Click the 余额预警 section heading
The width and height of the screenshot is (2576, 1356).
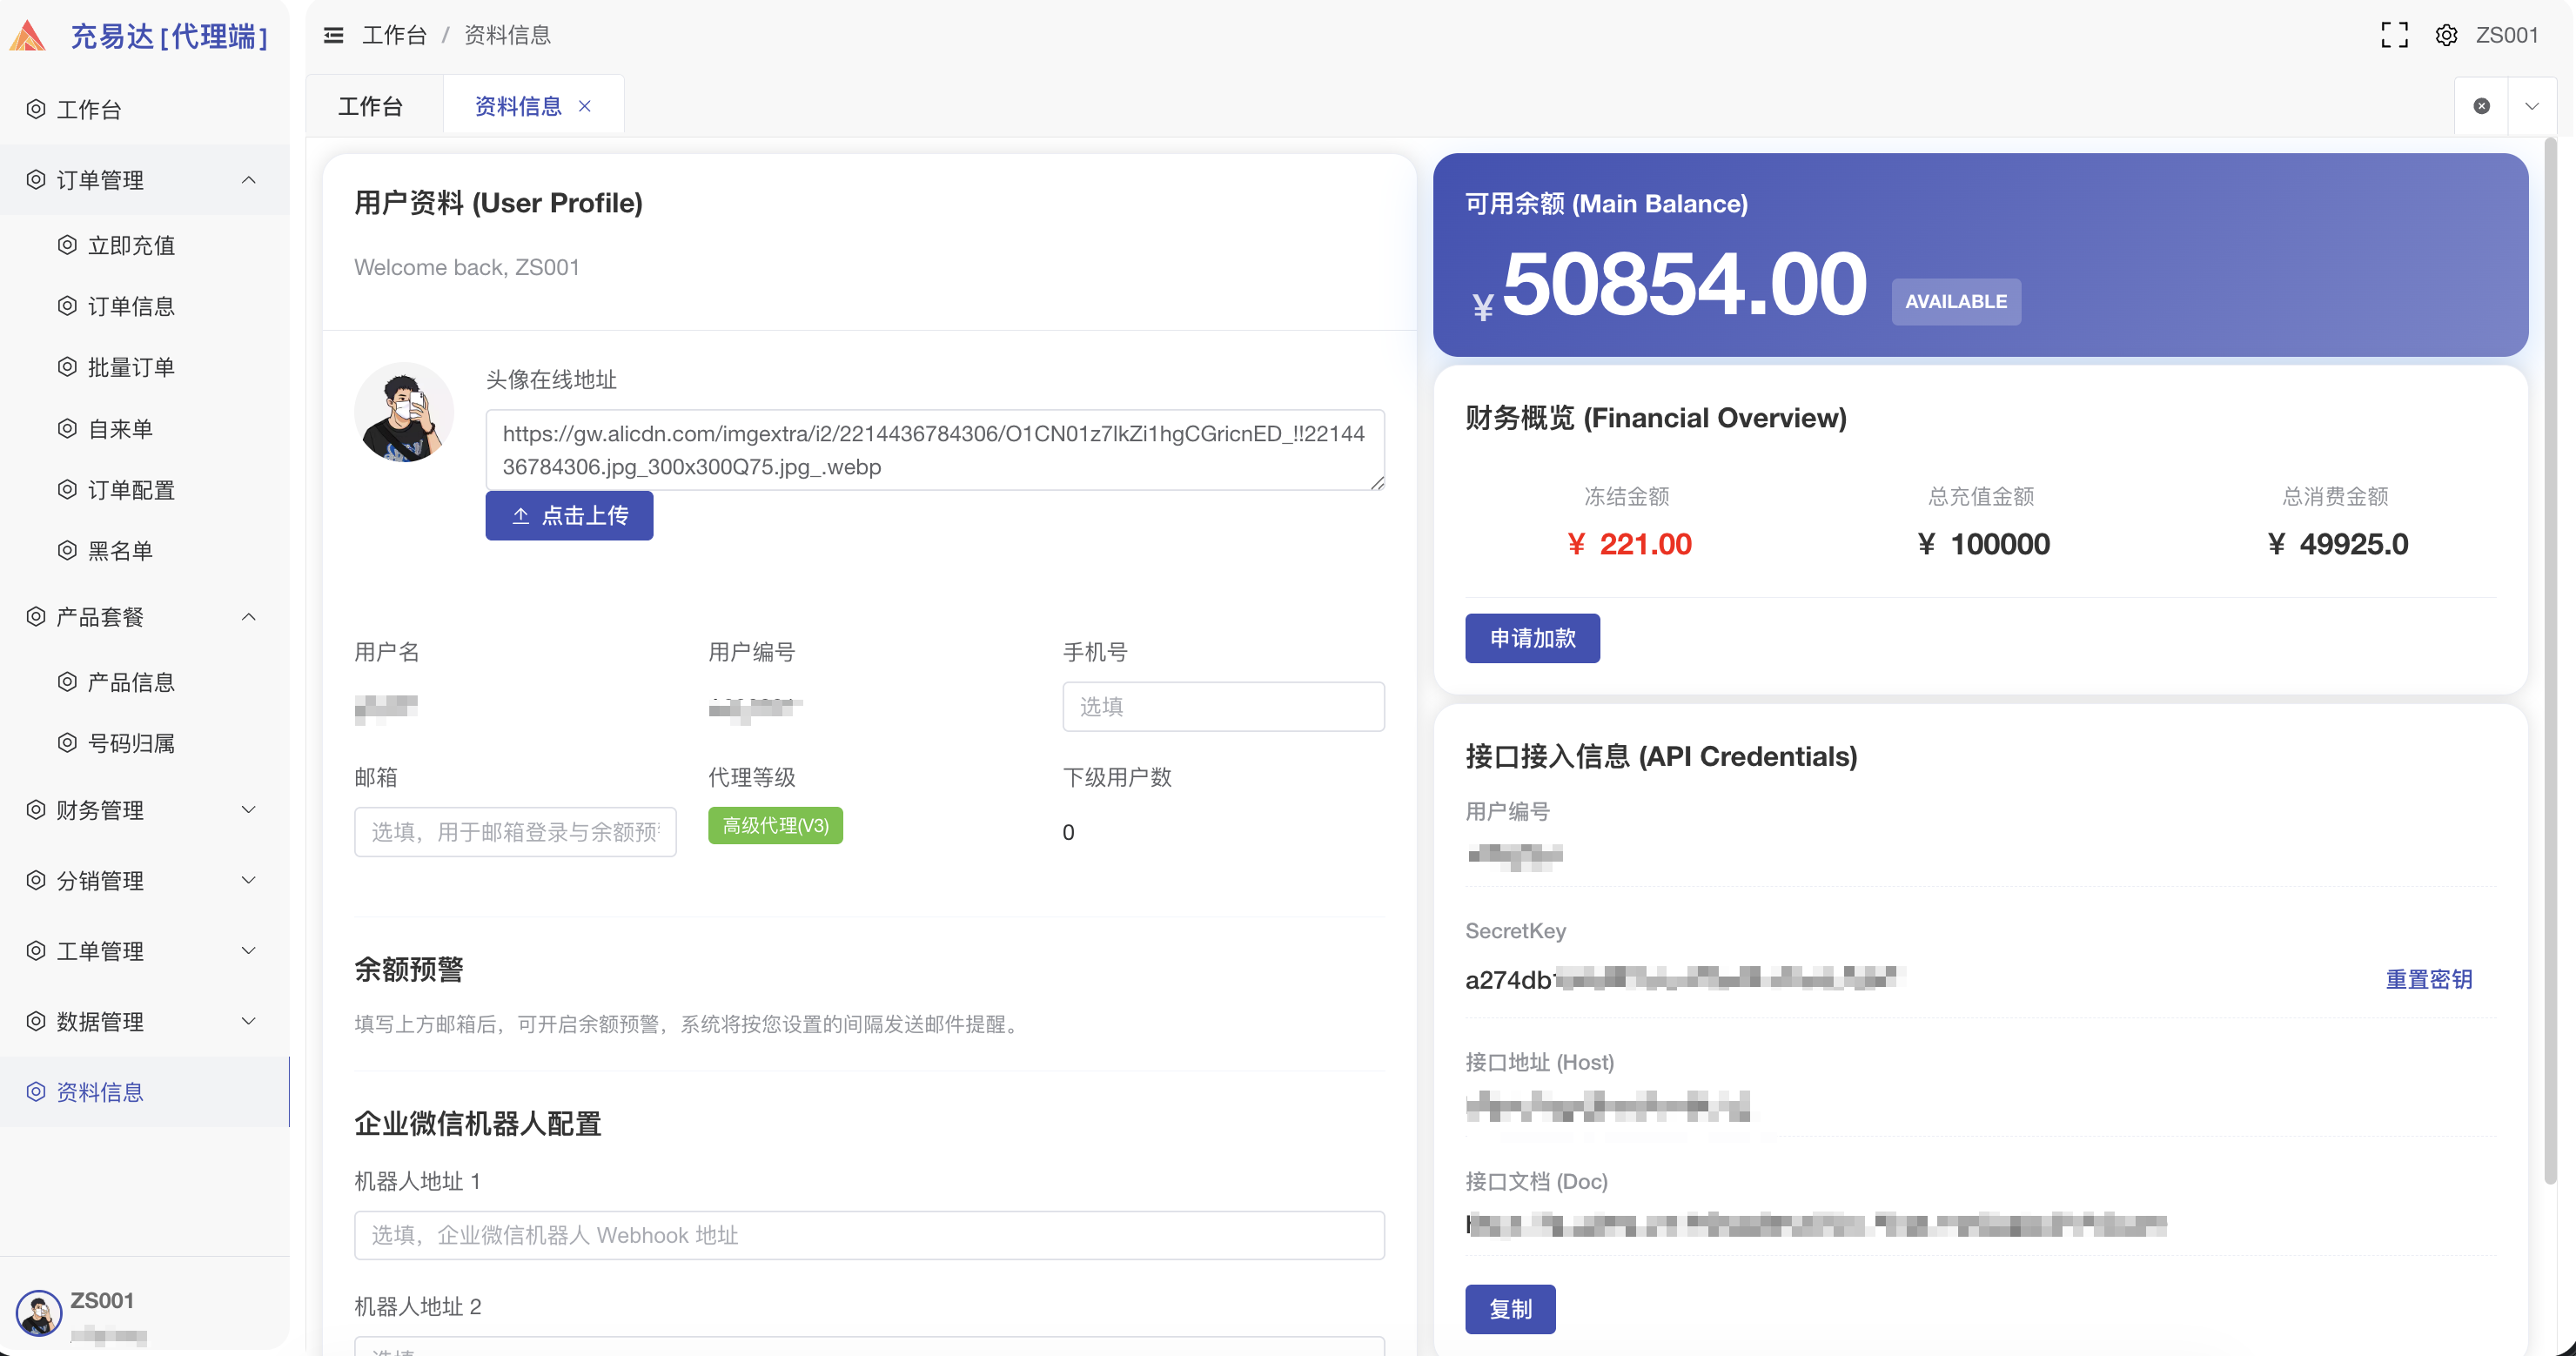(409, 970)
